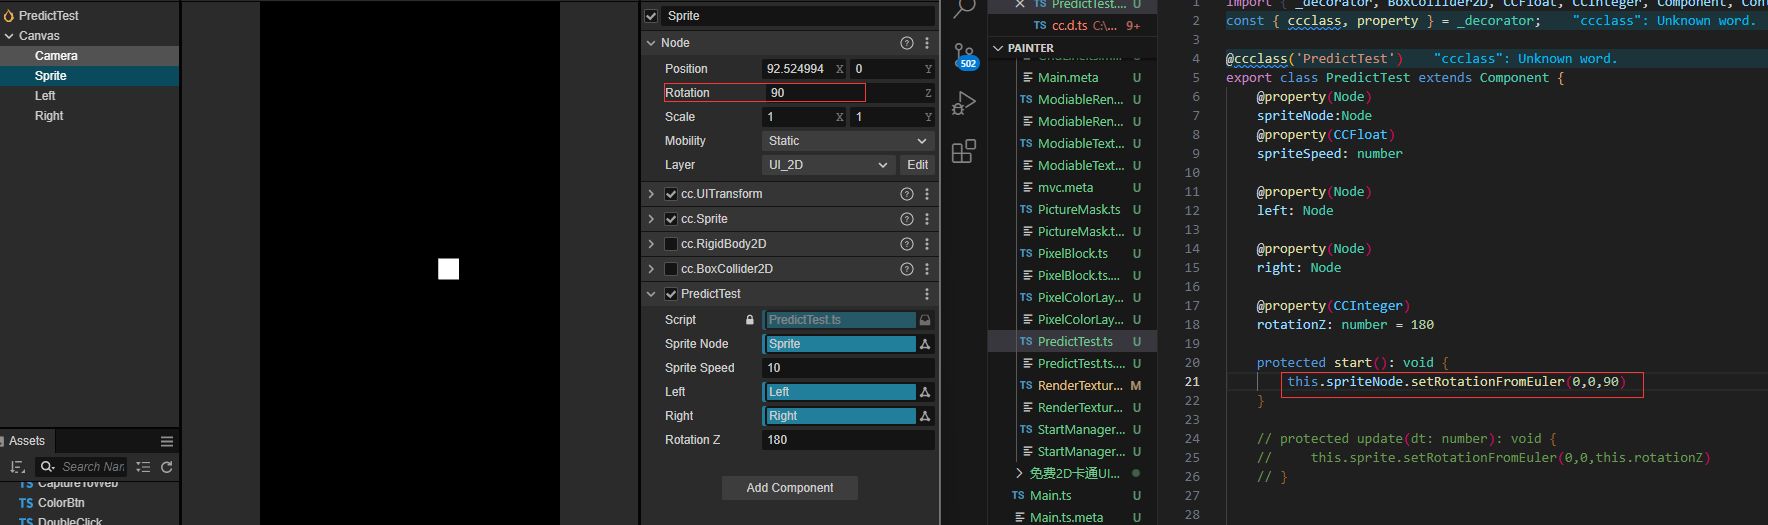This screenshot has height=525, width=1768.
Task: Click Assets sort order icon
Action: point(17,467)
